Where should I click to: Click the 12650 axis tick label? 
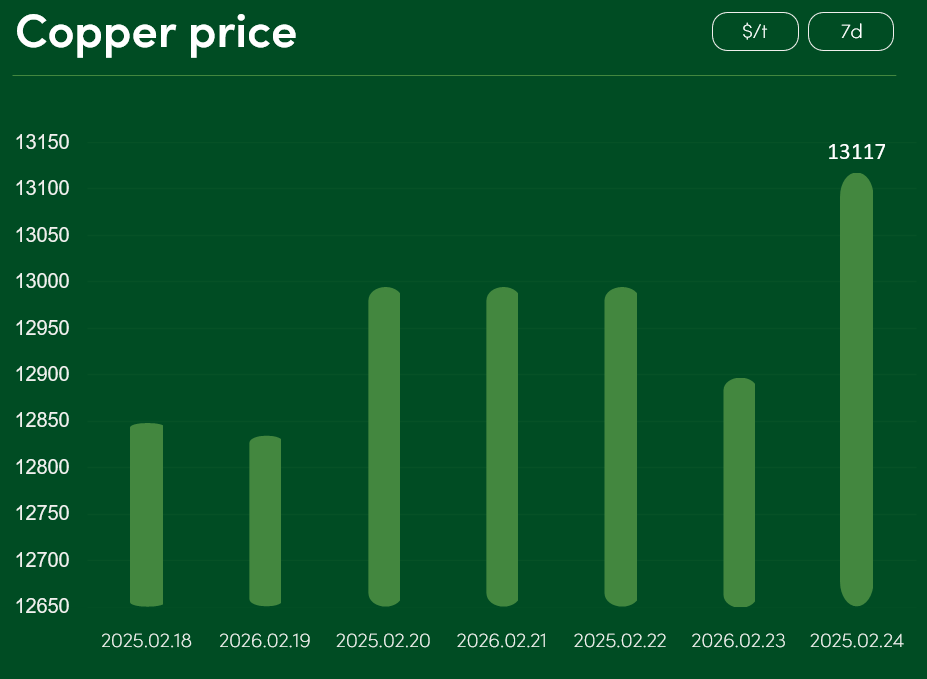(x=42, y=606)
